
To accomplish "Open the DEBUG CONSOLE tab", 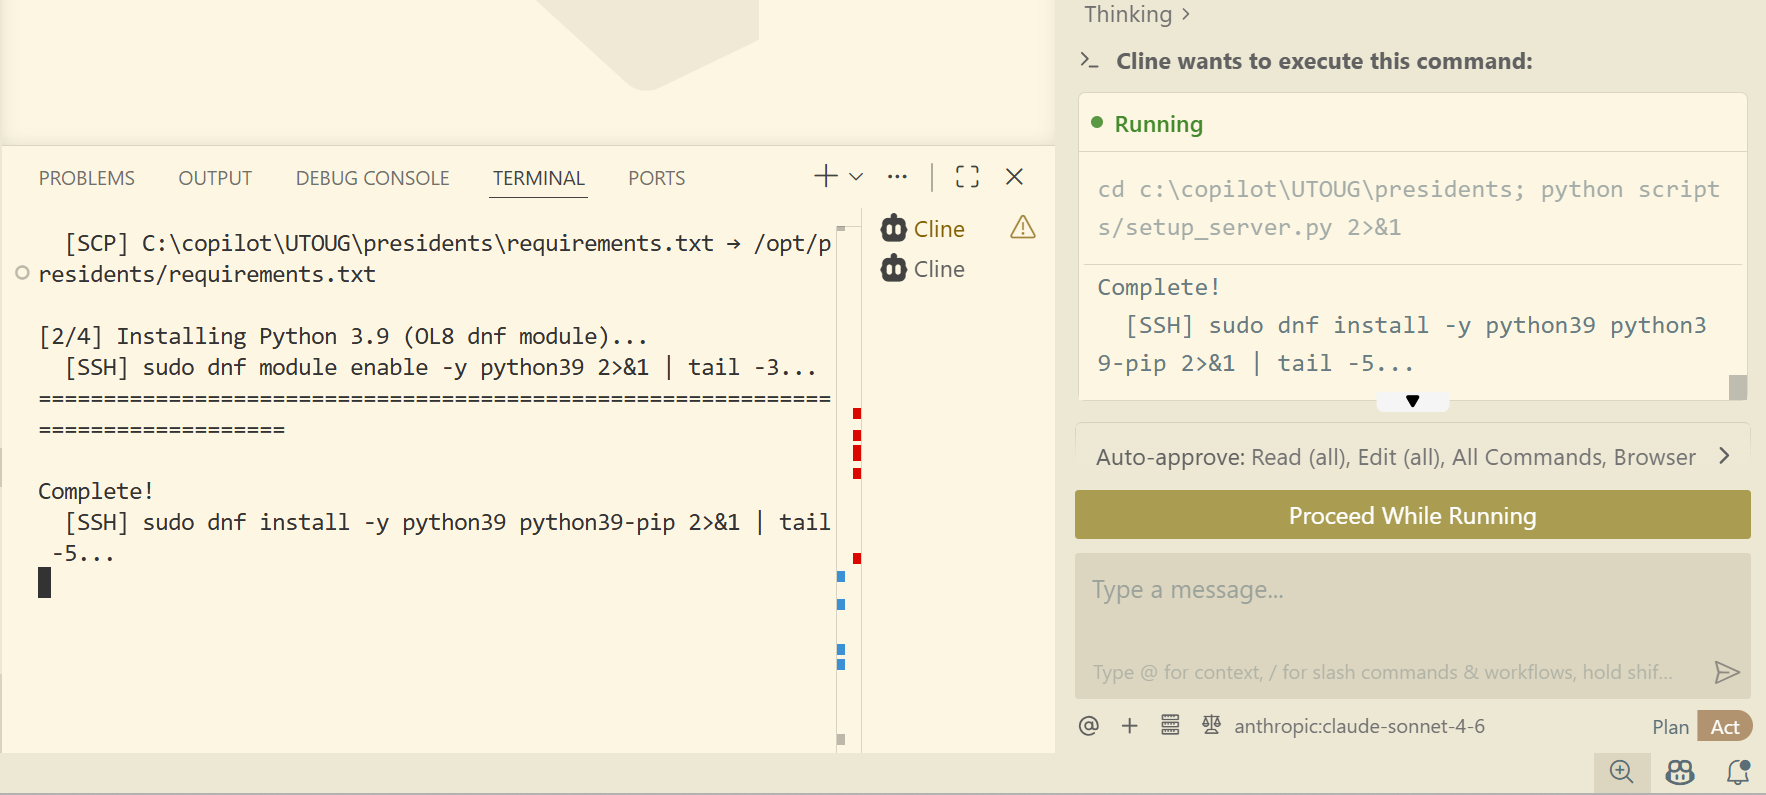I will [x=372, y=178].
